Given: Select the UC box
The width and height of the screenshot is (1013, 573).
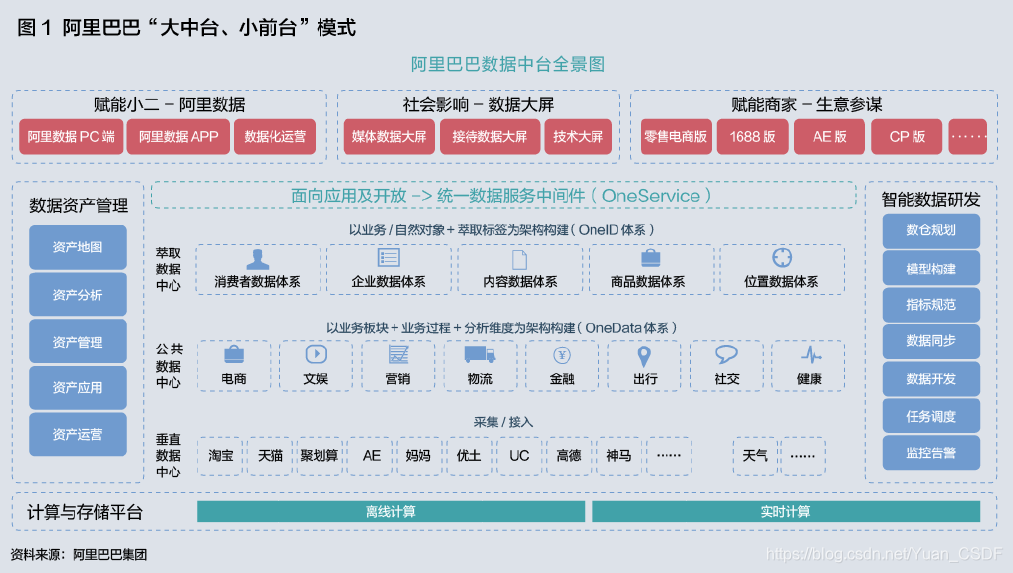Looking at the screenshot, I should pos(519,456).
